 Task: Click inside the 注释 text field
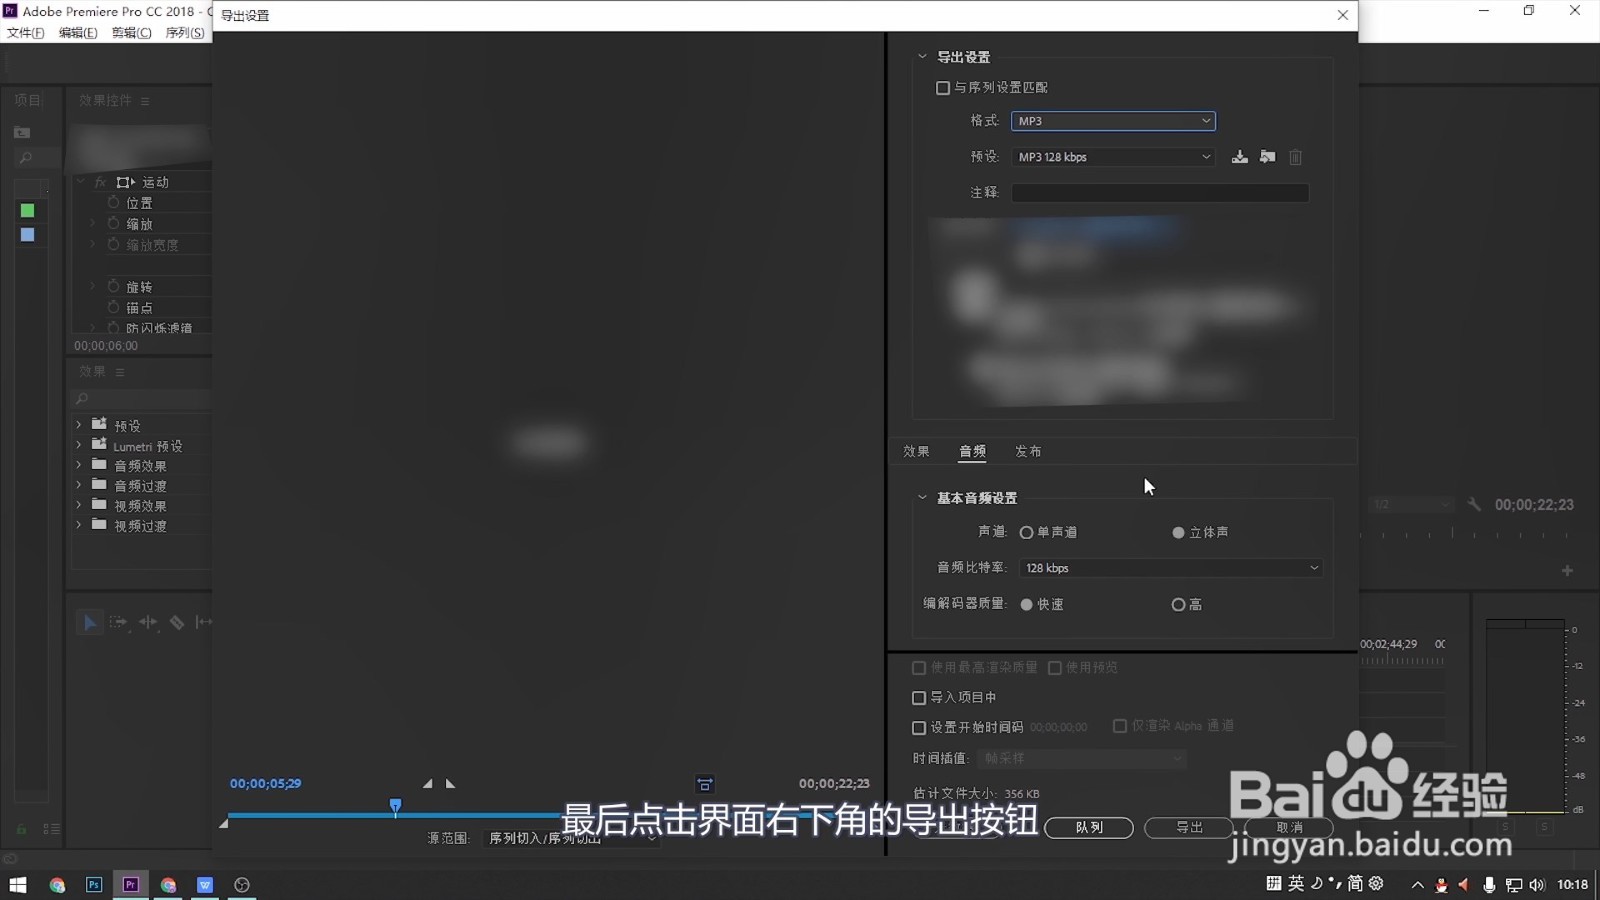(1160, 192)
